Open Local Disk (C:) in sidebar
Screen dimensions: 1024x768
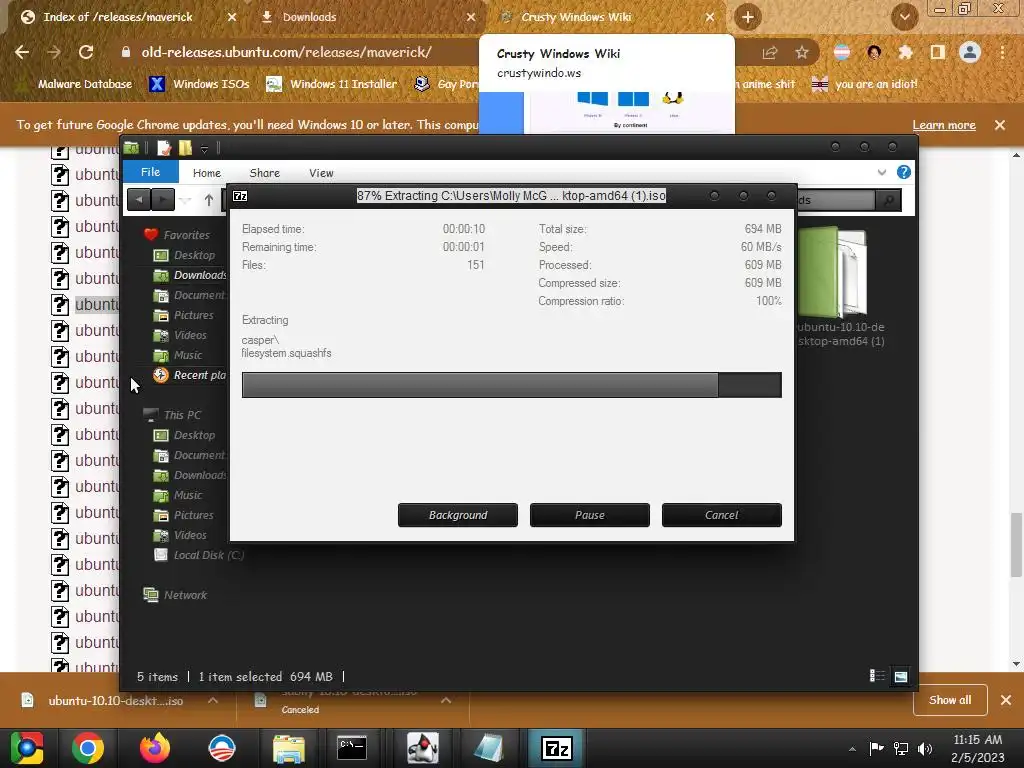point(199,555)
